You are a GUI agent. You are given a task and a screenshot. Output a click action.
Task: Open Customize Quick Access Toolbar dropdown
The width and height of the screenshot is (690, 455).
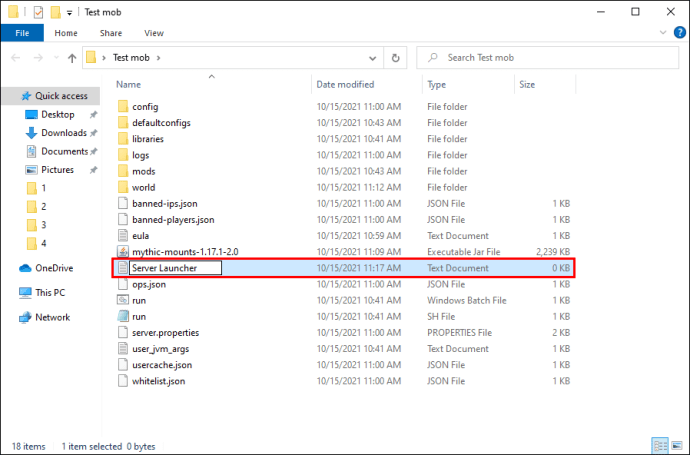tap(69, 13)
